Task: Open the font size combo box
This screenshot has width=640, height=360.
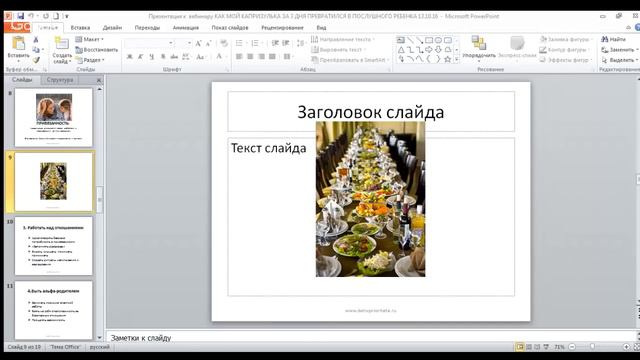Action: (x=184, y=43)
